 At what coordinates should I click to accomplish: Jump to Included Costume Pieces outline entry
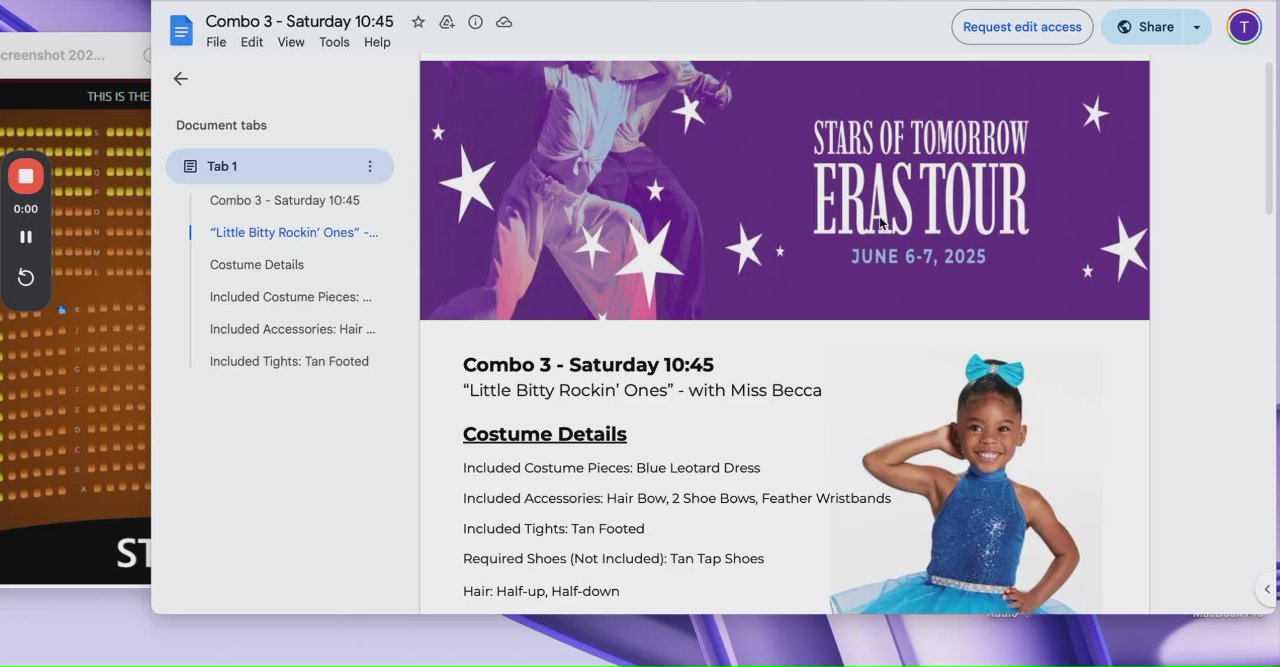tap(291, 297)
